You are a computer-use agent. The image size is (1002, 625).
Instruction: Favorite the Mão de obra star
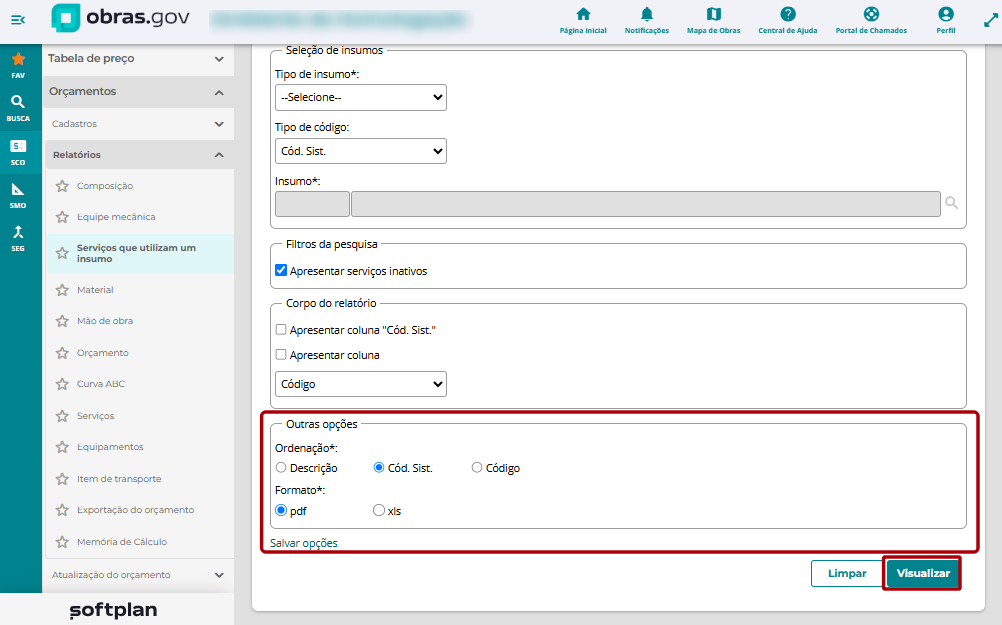(x=62, y=321)
